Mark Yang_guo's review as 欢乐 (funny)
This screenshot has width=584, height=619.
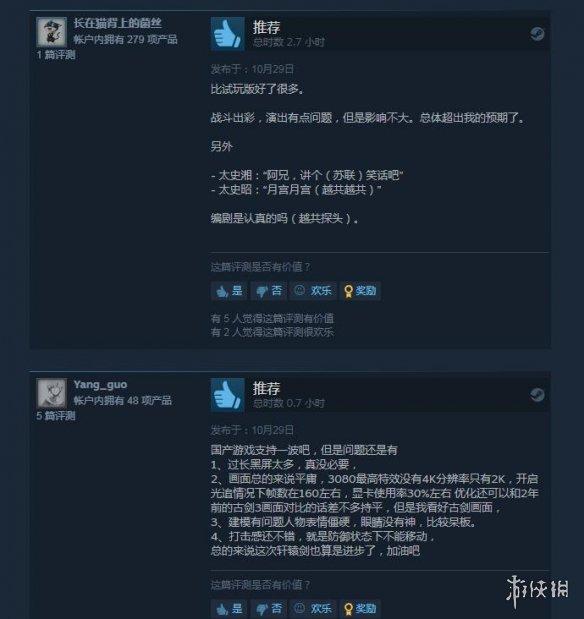point(313,609)
